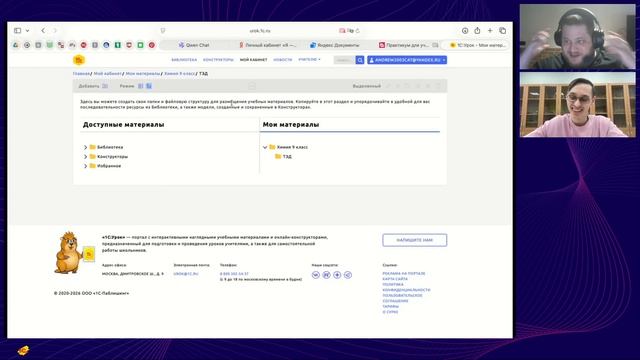Click the phone number link in the footer
This screenshot has height=360, width=640.
[x=234, y=274]
